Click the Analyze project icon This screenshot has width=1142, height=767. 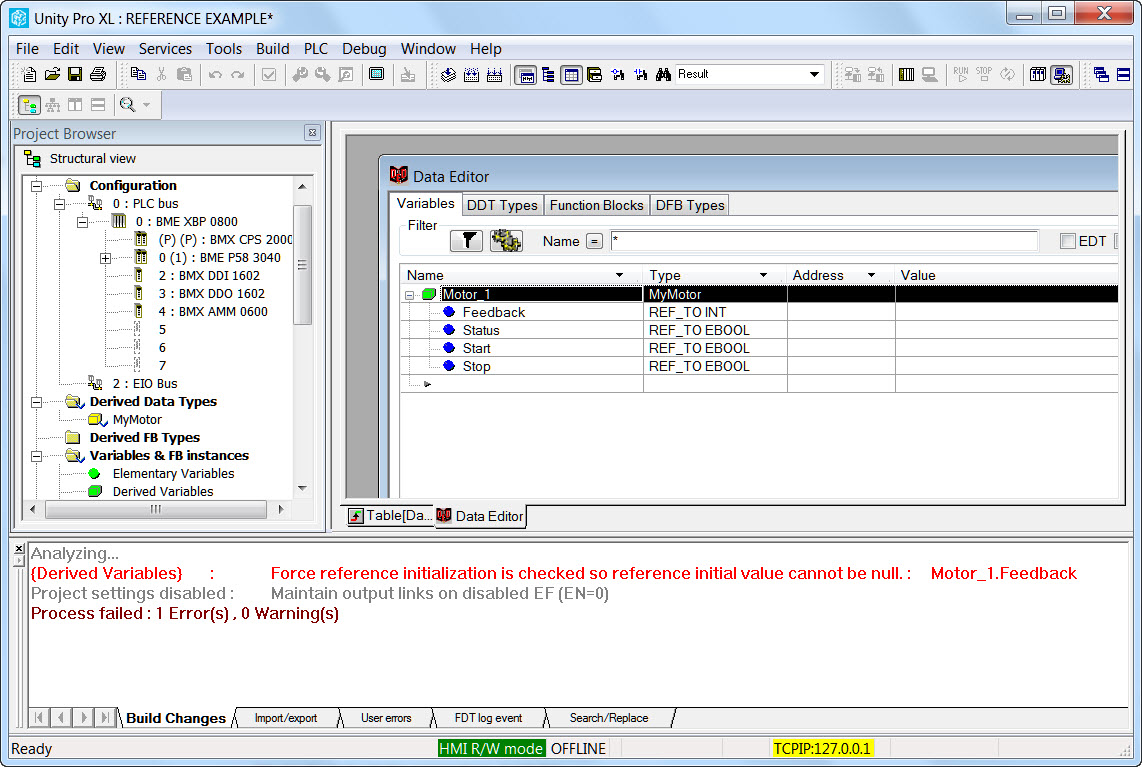(448, 74)
